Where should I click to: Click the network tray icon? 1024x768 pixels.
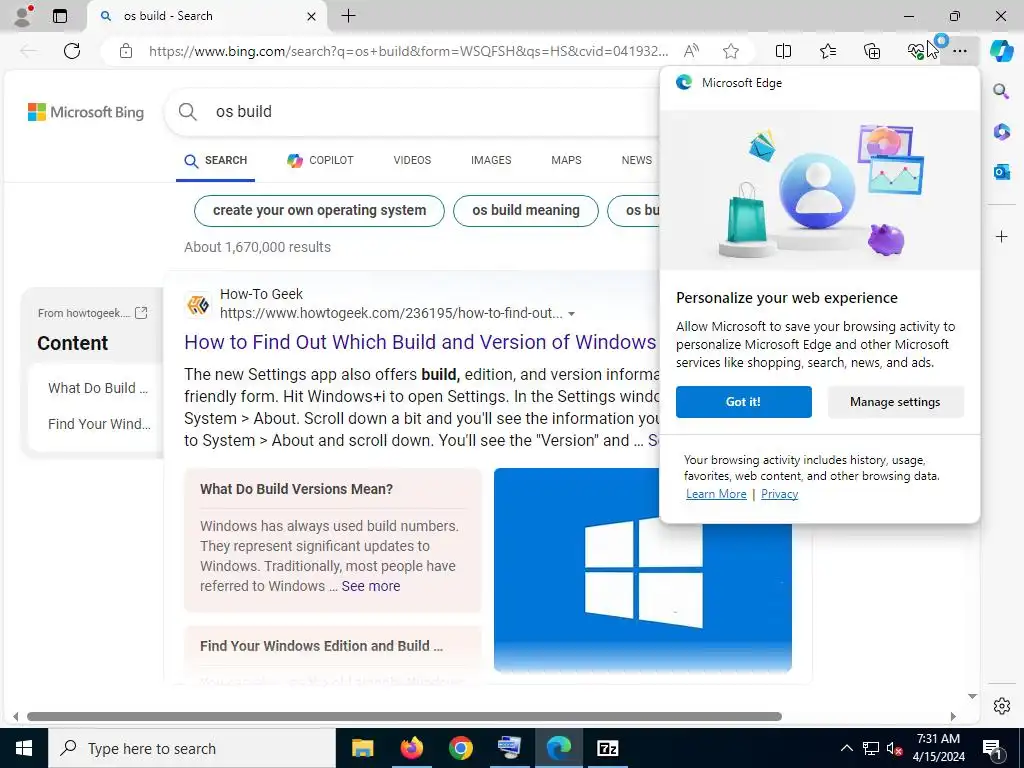[x=871, y=748]
